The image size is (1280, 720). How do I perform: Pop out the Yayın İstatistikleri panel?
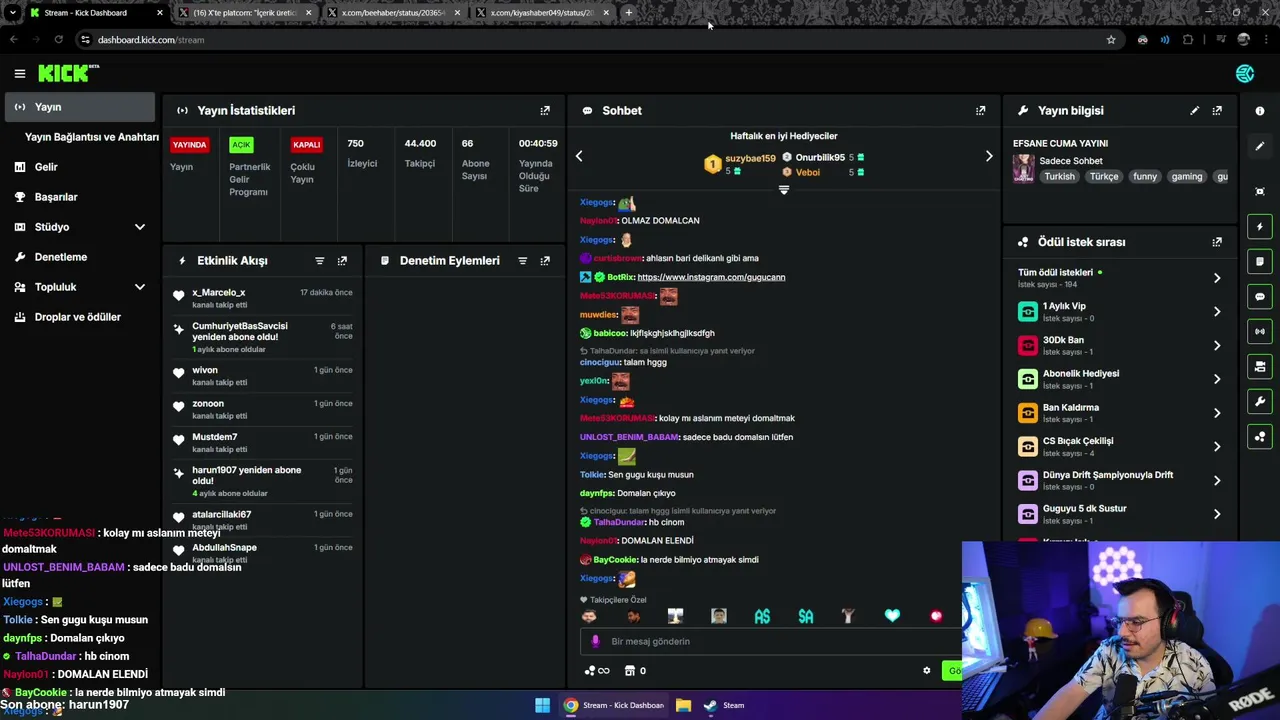545,110
